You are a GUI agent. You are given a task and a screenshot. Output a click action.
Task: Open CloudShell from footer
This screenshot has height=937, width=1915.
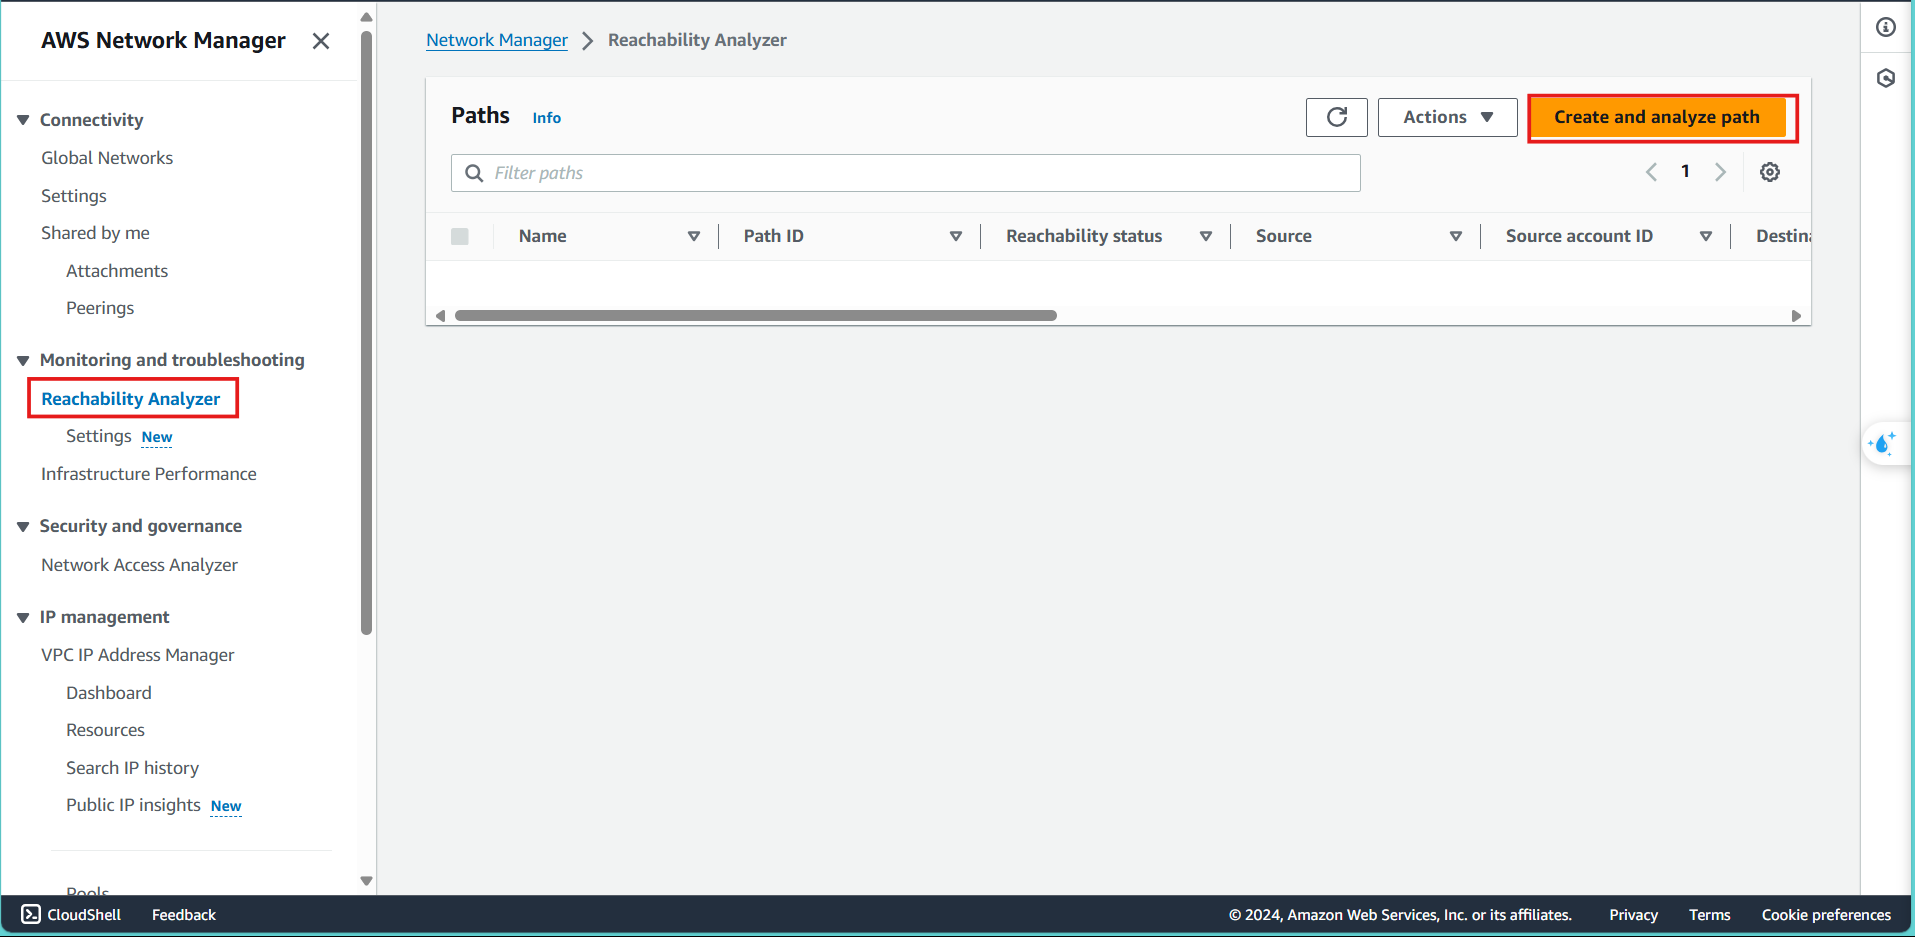click(71, 914)
